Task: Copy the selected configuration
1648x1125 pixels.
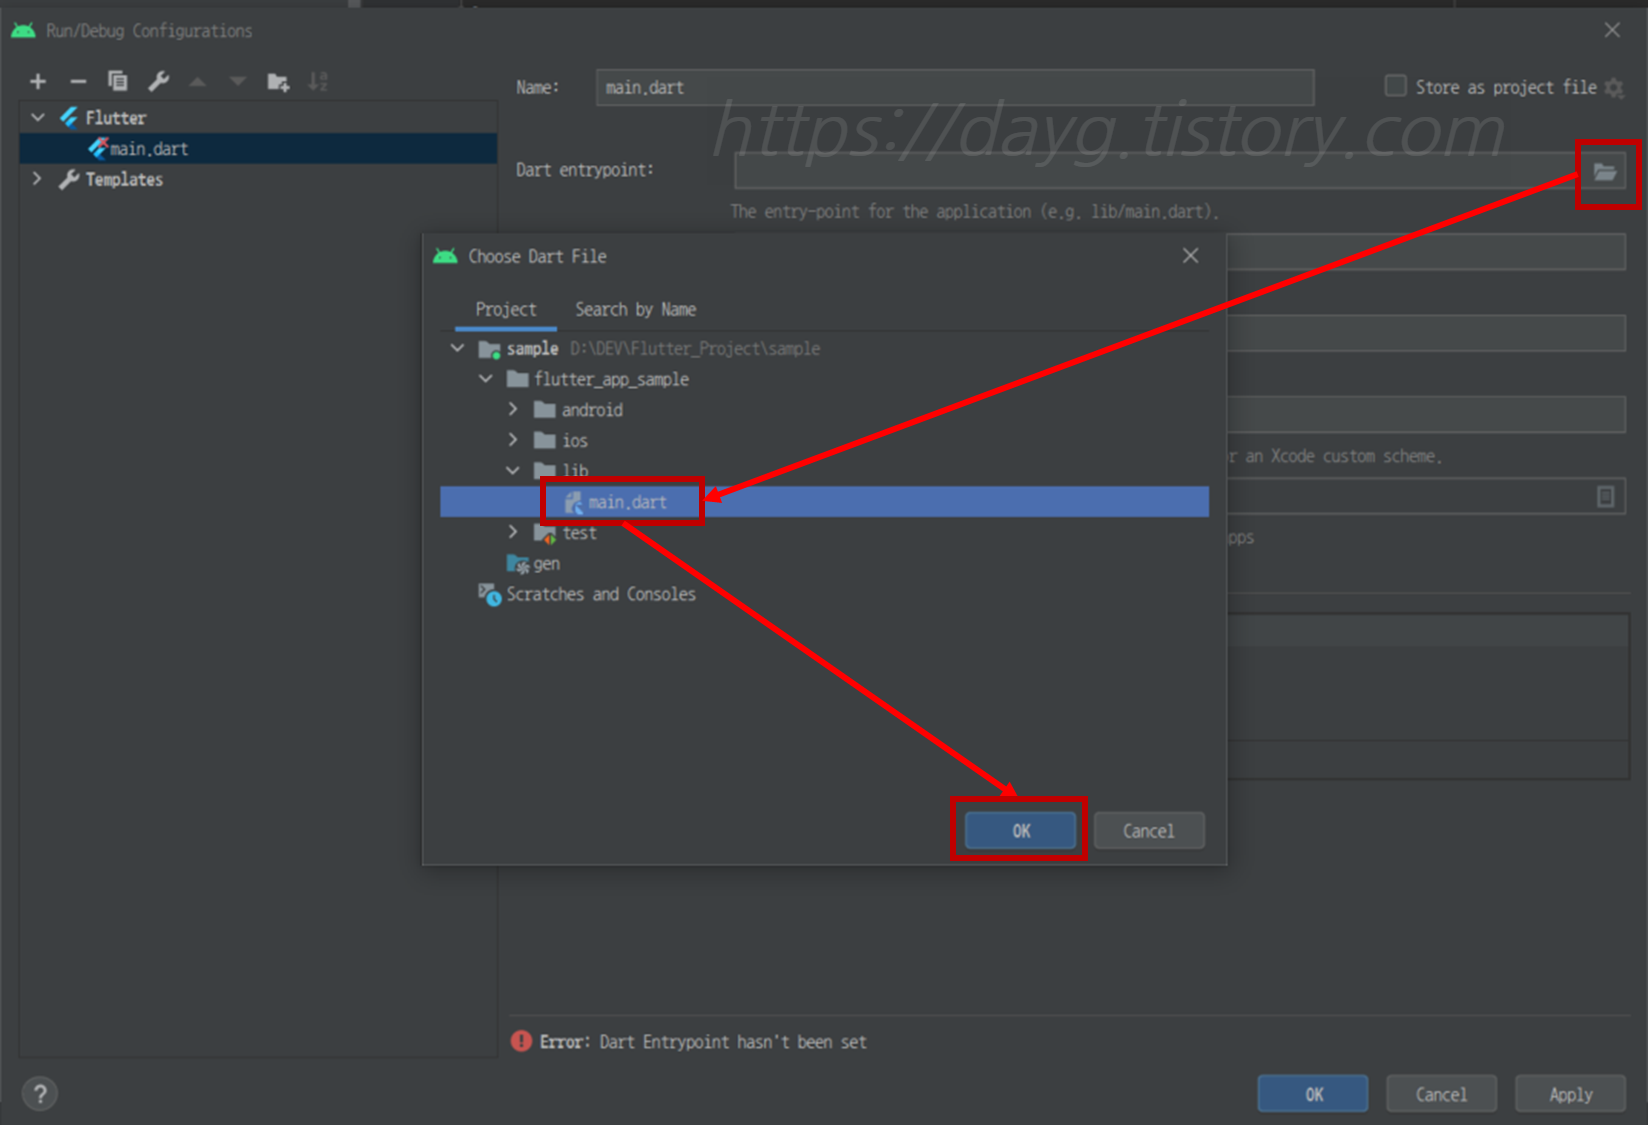Action: point(118,82)
